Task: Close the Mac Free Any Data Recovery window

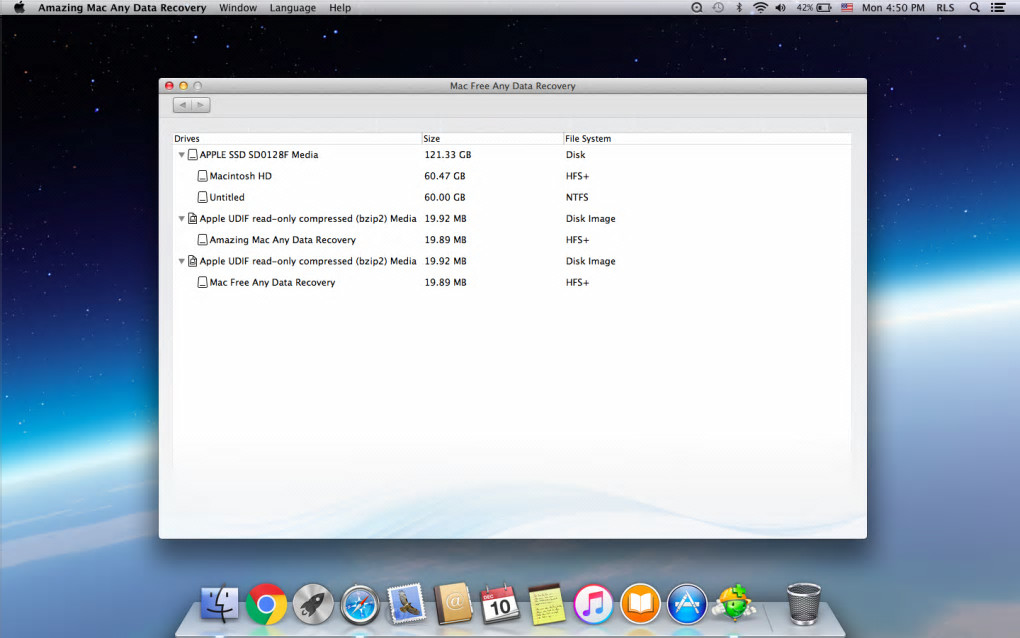Action: click(169, 86)
